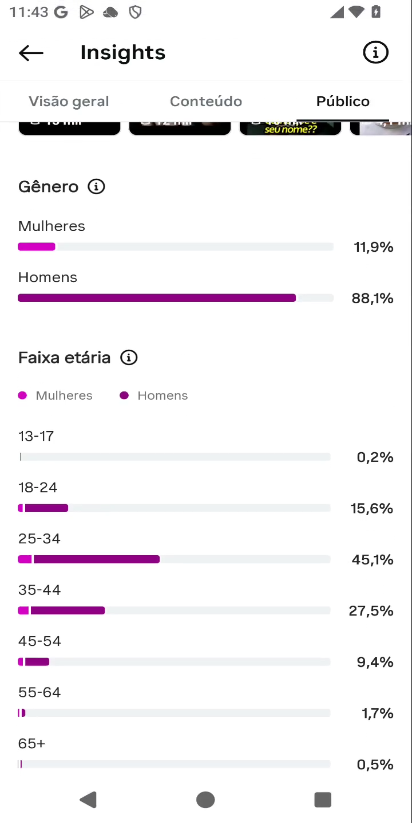The image size is (412, 823).
Task: Switch to the Visão geral tab
Action: tap(69, 101)
